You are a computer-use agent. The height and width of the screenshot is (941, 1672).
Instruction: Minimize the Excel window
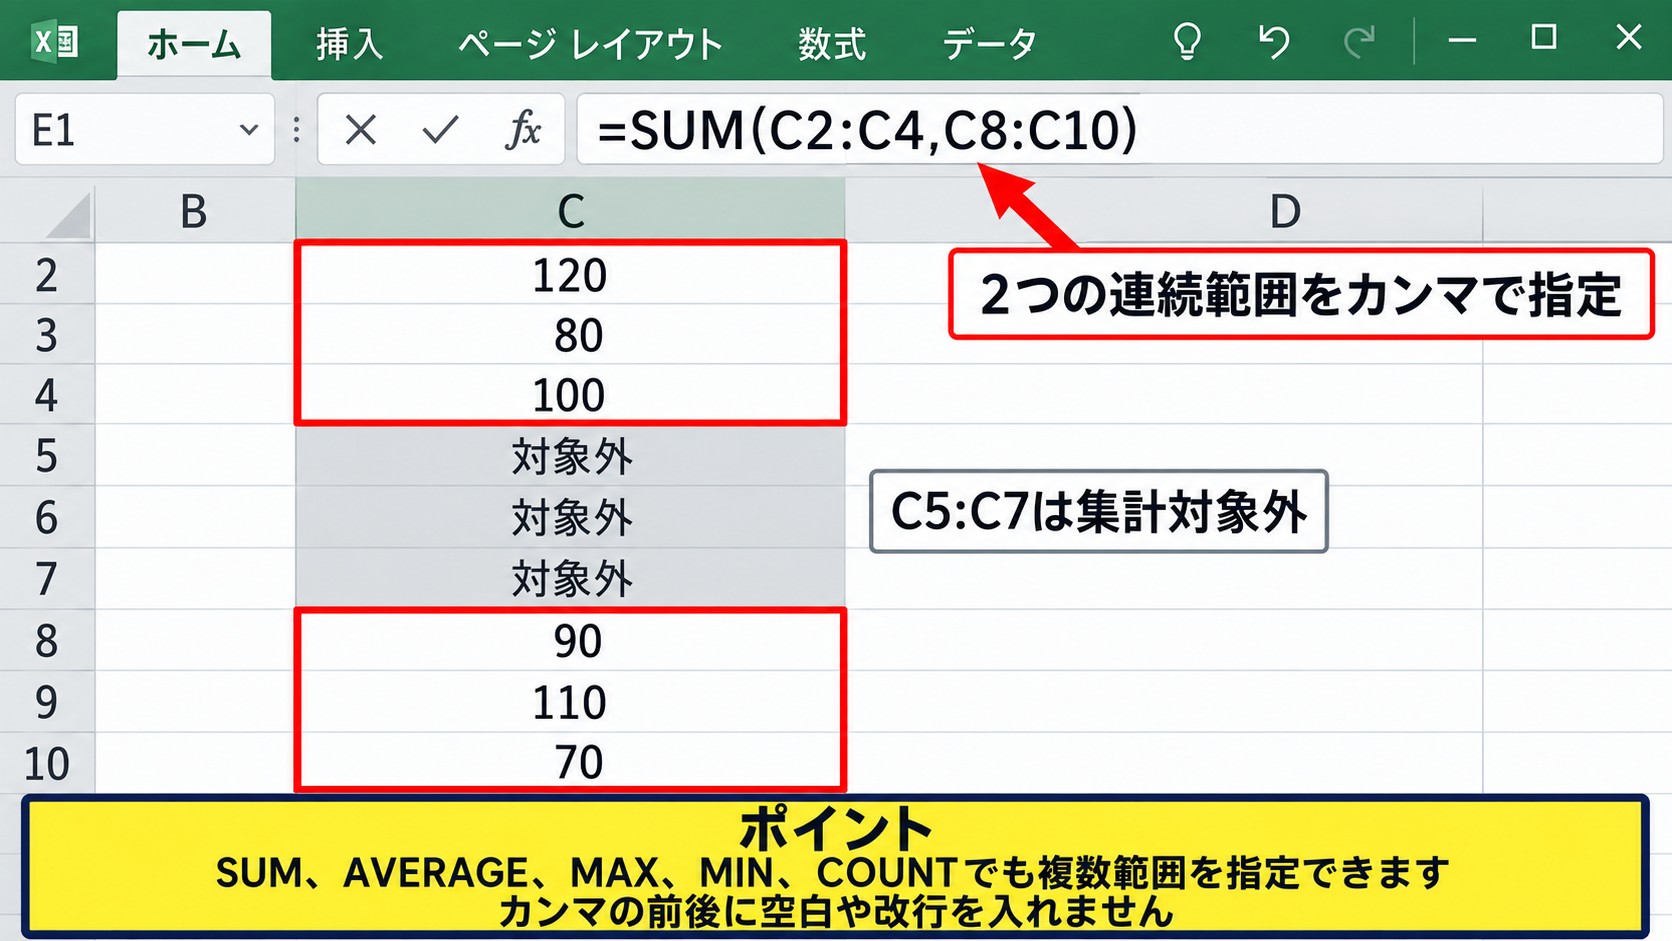tap(1462, 40)
